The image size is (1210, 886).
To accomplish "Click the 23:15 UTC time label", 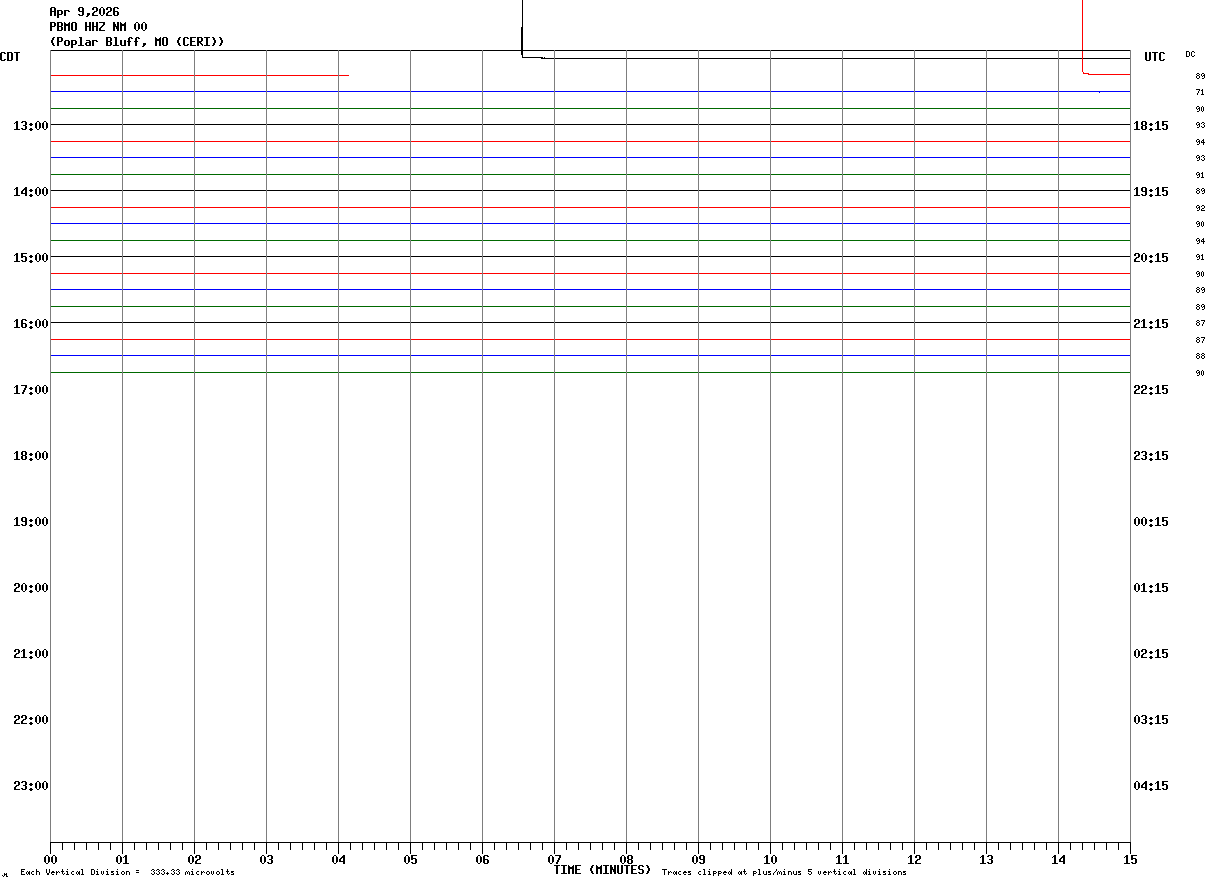I will pyautogui.click(x=1151, y=455).
